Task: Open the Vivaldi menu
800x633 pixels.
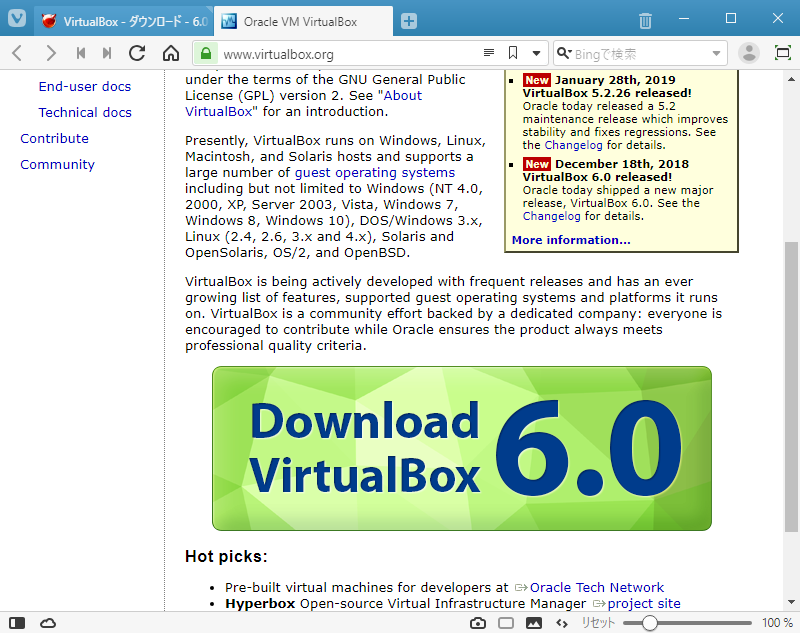Action: click(16, 19)
